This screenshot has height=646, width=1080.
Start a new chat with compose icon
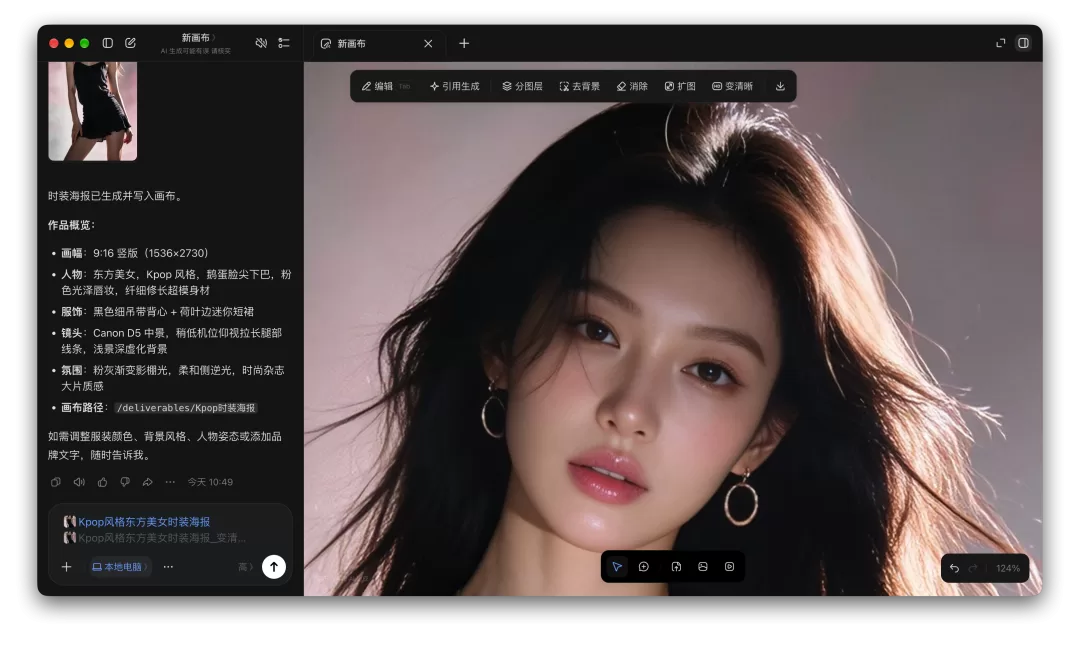point(130,43)
